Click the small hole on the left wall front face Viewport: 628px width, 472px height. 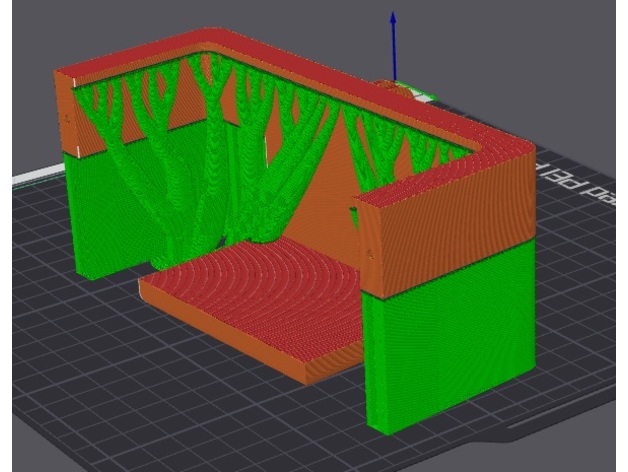(68, 117)
